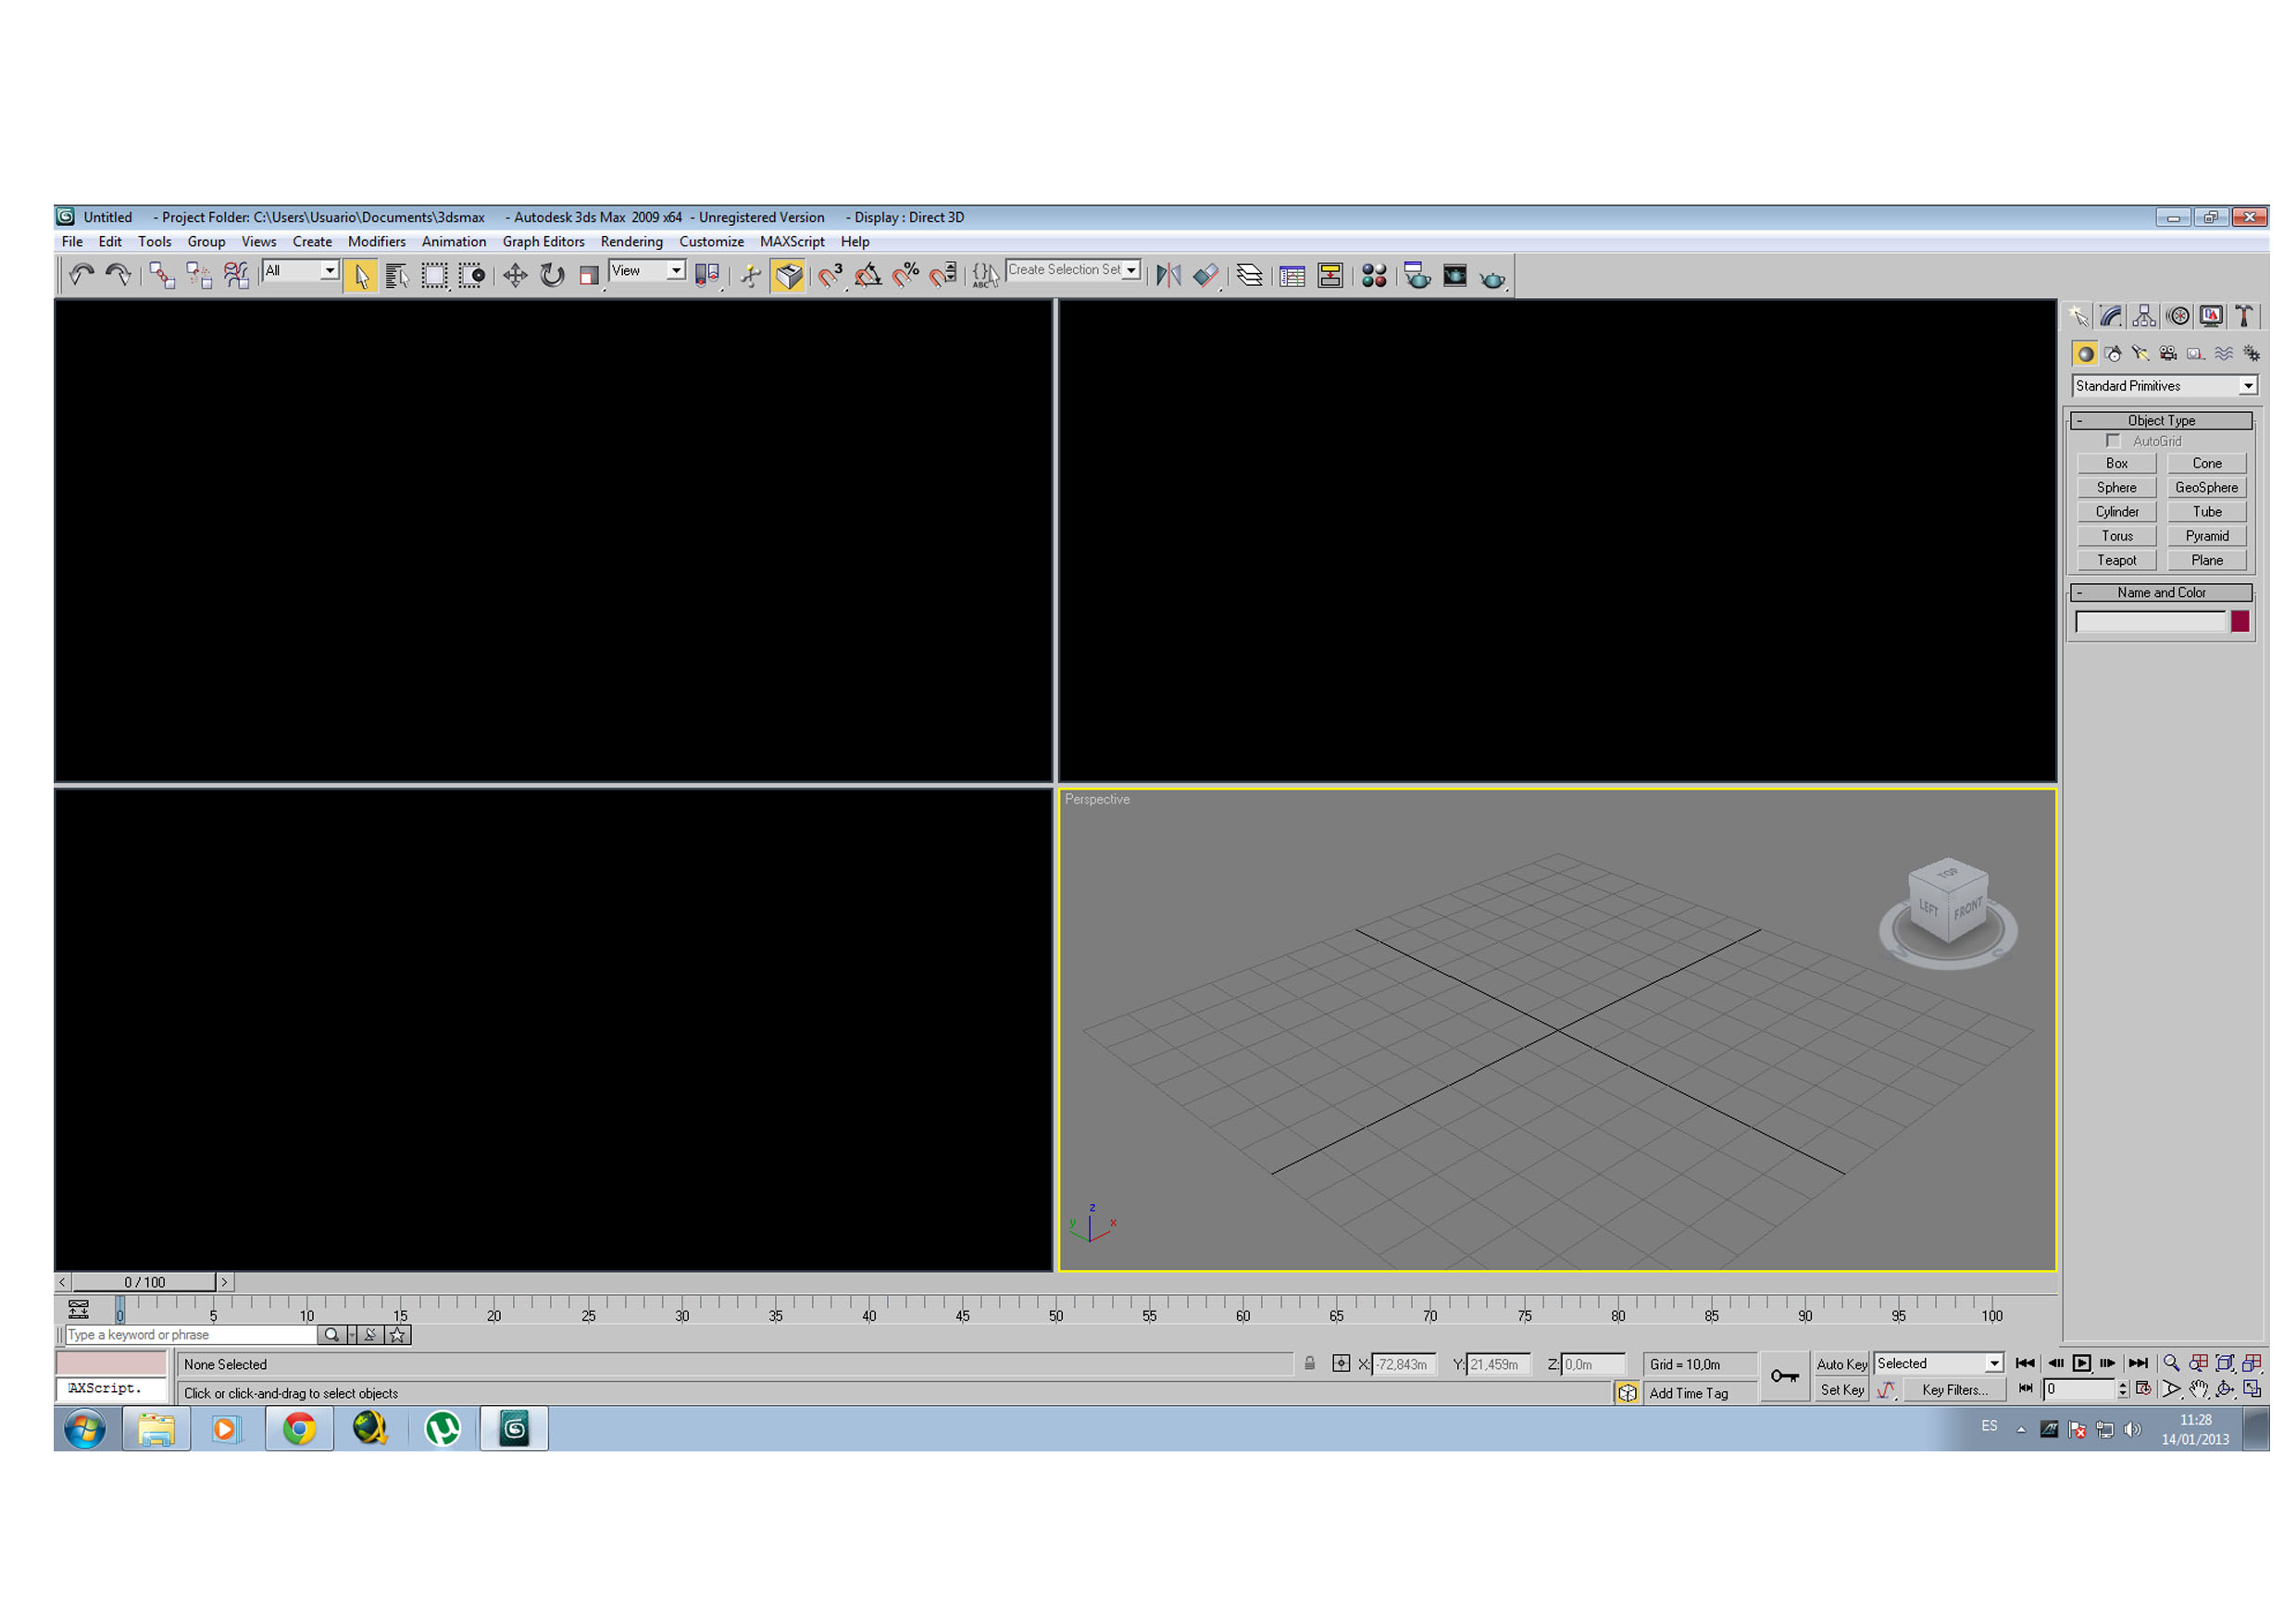Click the Mirror tool icon
Screen dimensions: 2296x1618
pyautogui.click(x=1168, y=276)
